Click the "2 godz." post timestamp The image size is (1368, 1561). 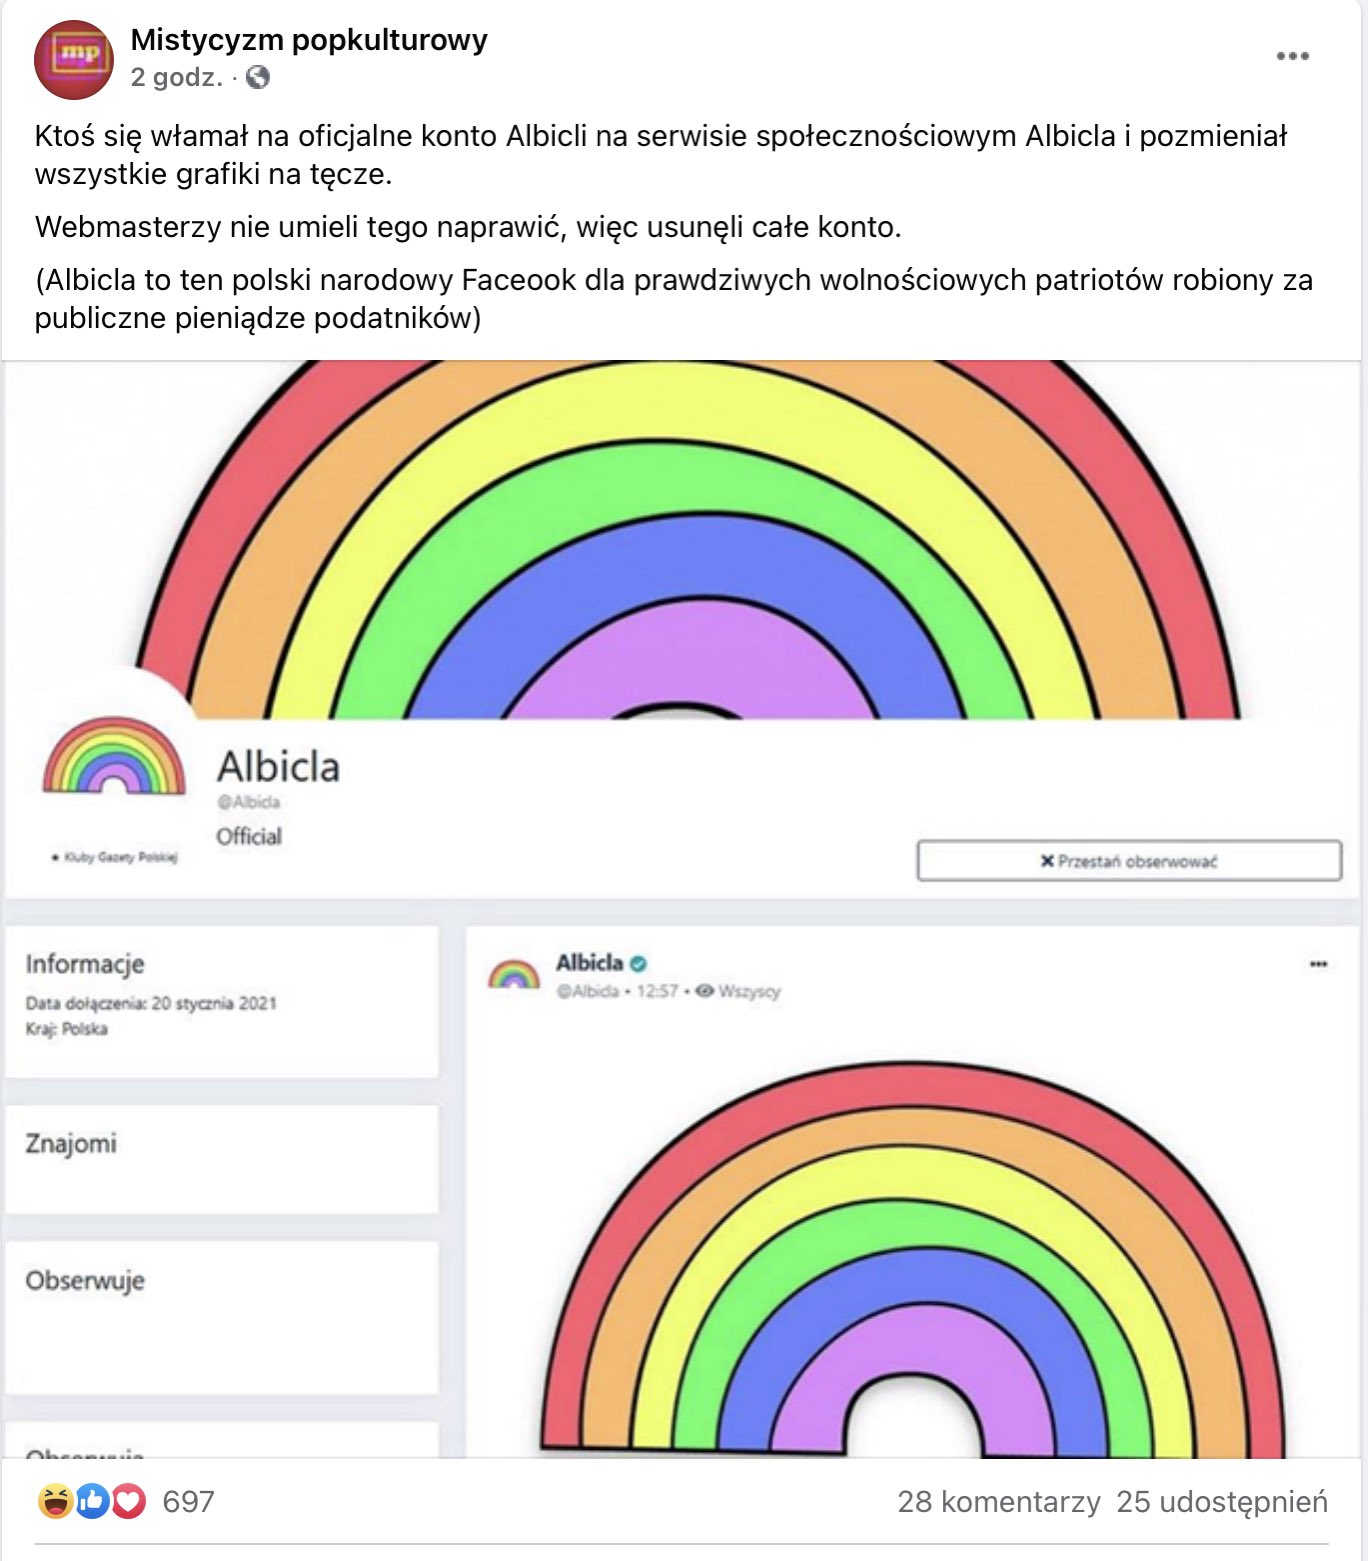pos(176,77)
